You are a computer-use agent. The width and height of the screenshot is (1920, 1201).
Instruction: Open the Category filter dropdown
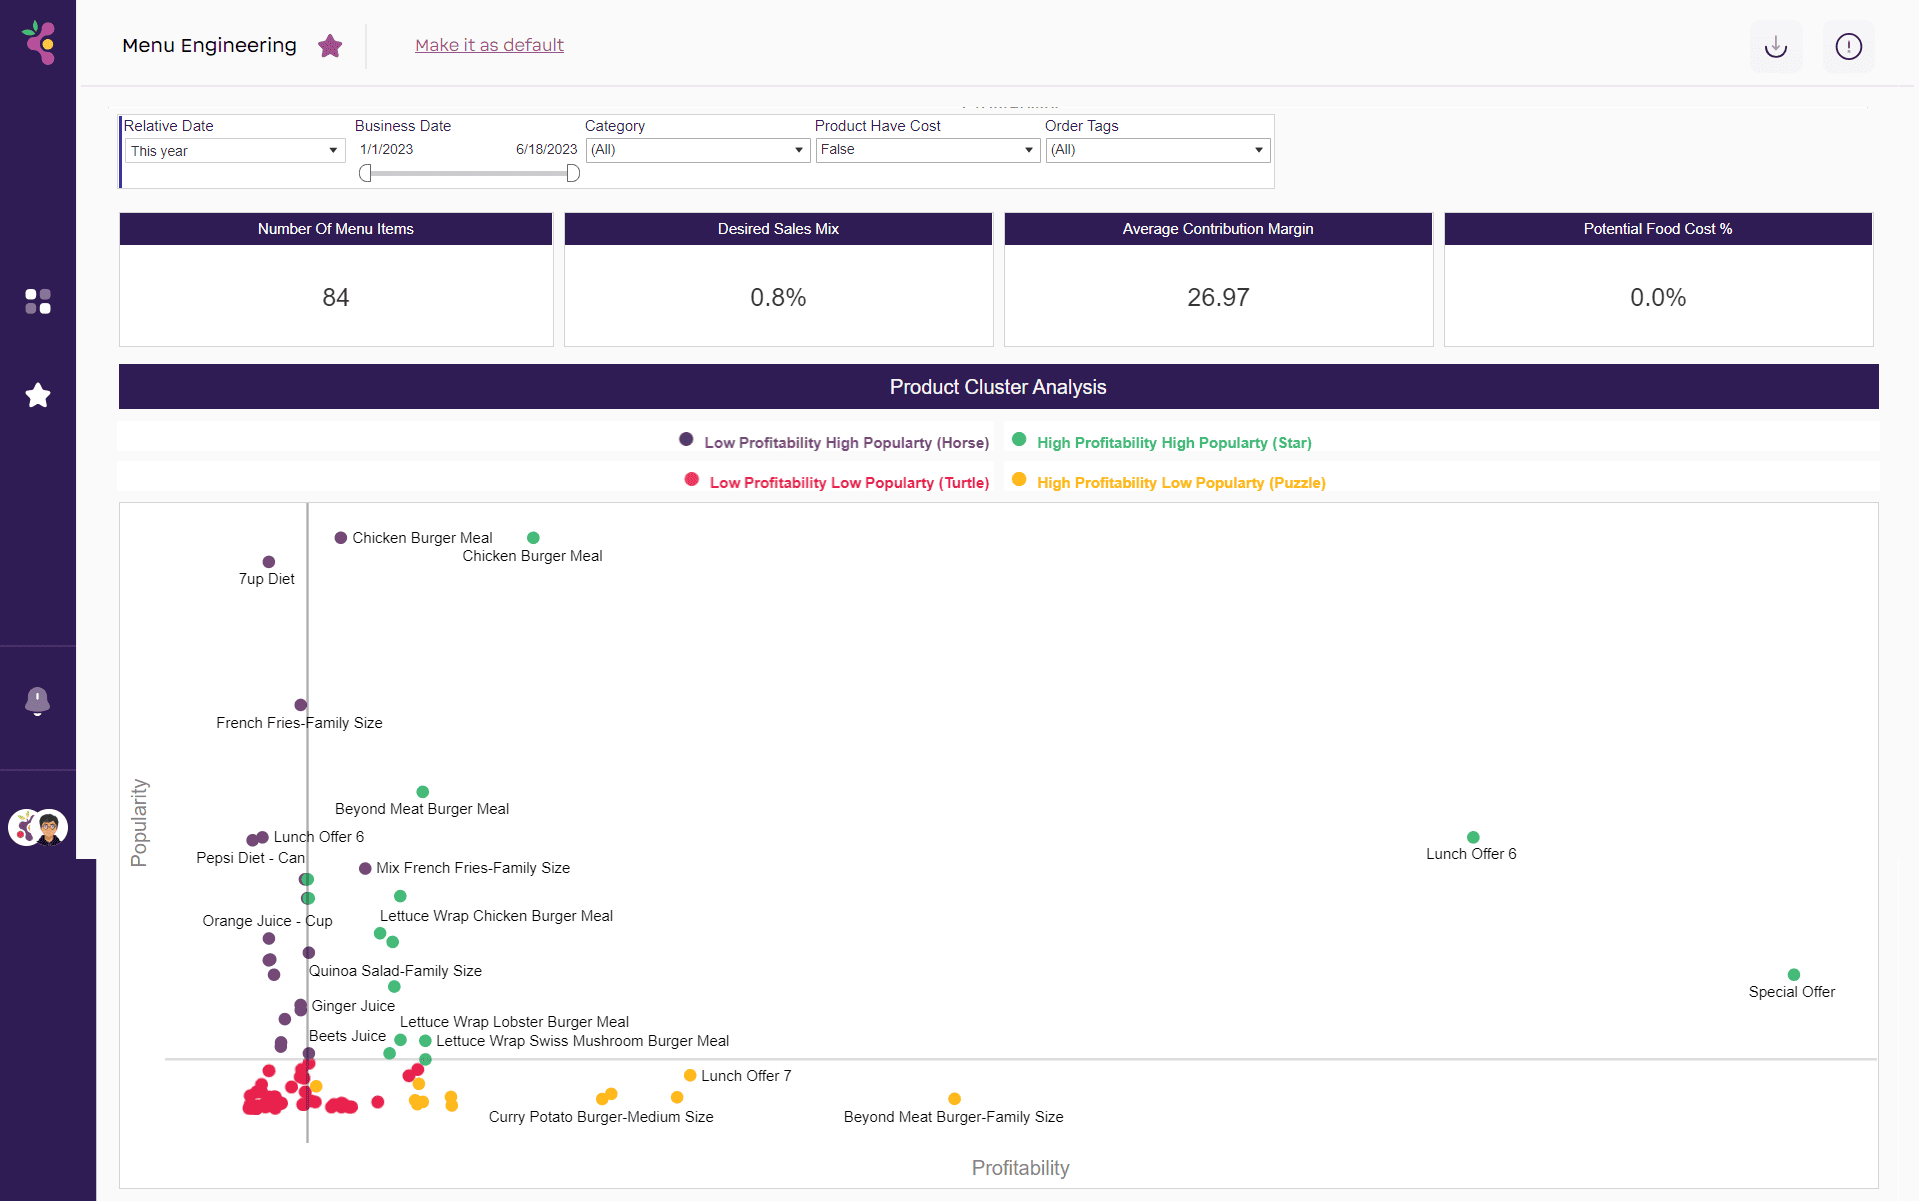click(697, 150)
